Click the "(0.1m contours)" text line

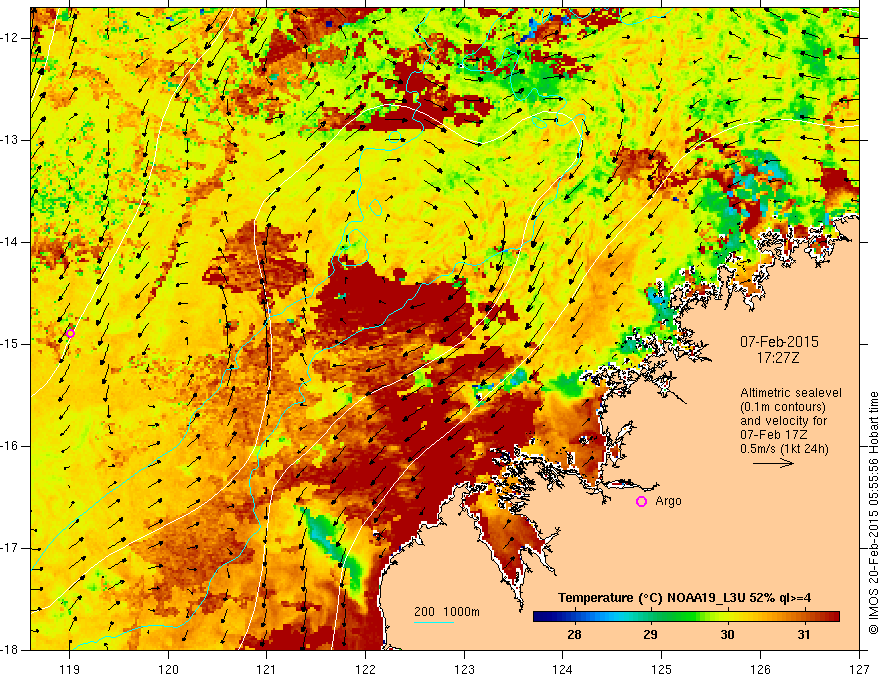point(783,407)
